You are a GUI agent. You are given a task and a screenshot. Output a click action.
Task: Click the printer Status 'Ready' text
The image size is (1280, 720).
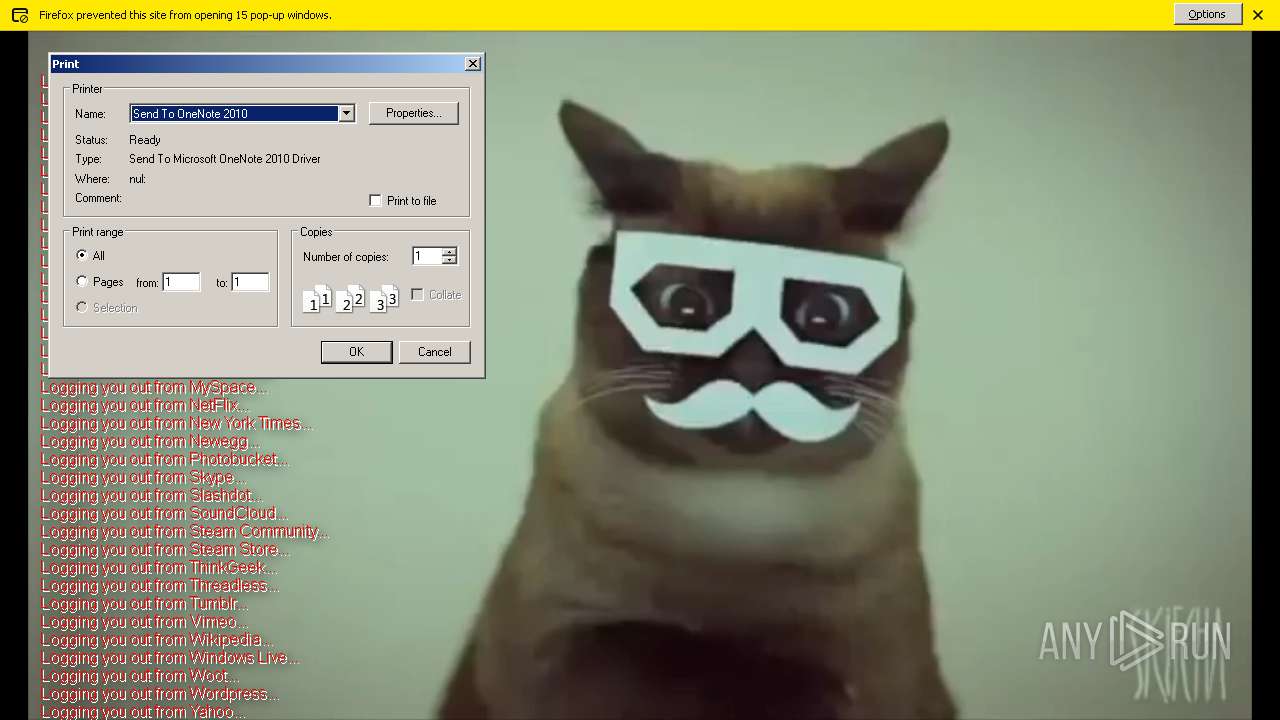click(x=145, y=140)
